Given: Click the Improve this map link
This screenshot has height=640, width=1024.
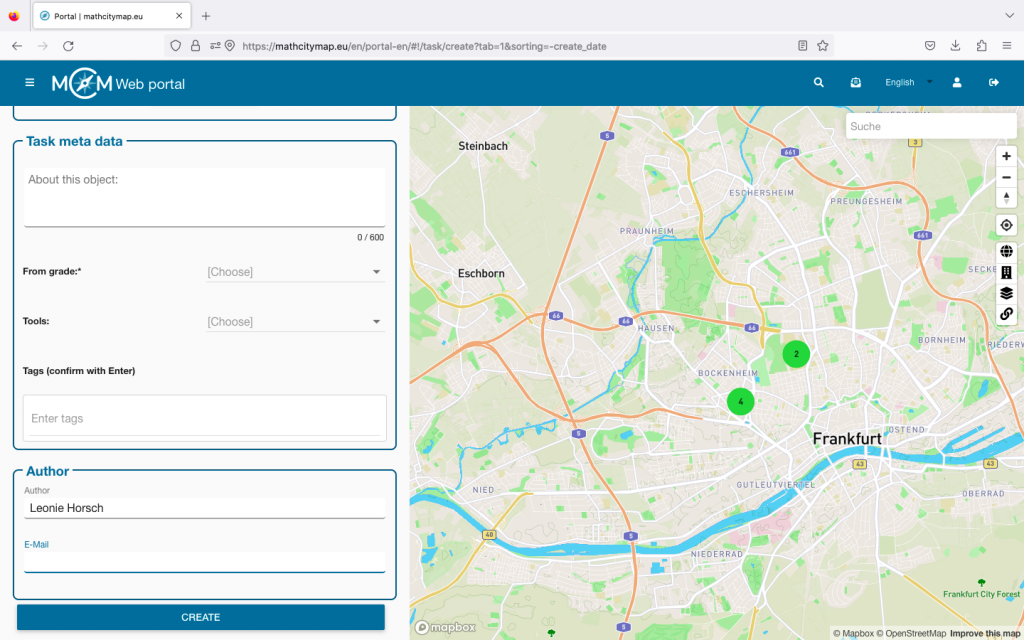Looking at the screenshot, I should coord(985,633).
